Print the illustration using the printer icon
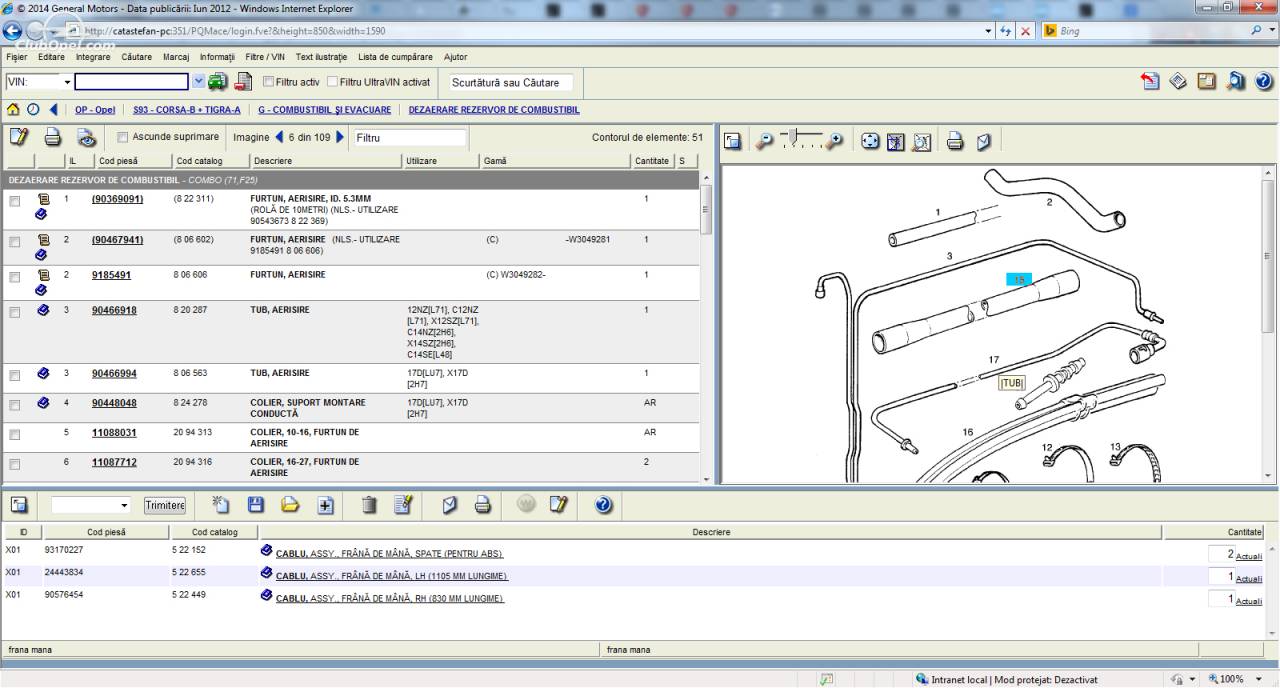This screenshot has width=1280, height=688. pos(955,141)
